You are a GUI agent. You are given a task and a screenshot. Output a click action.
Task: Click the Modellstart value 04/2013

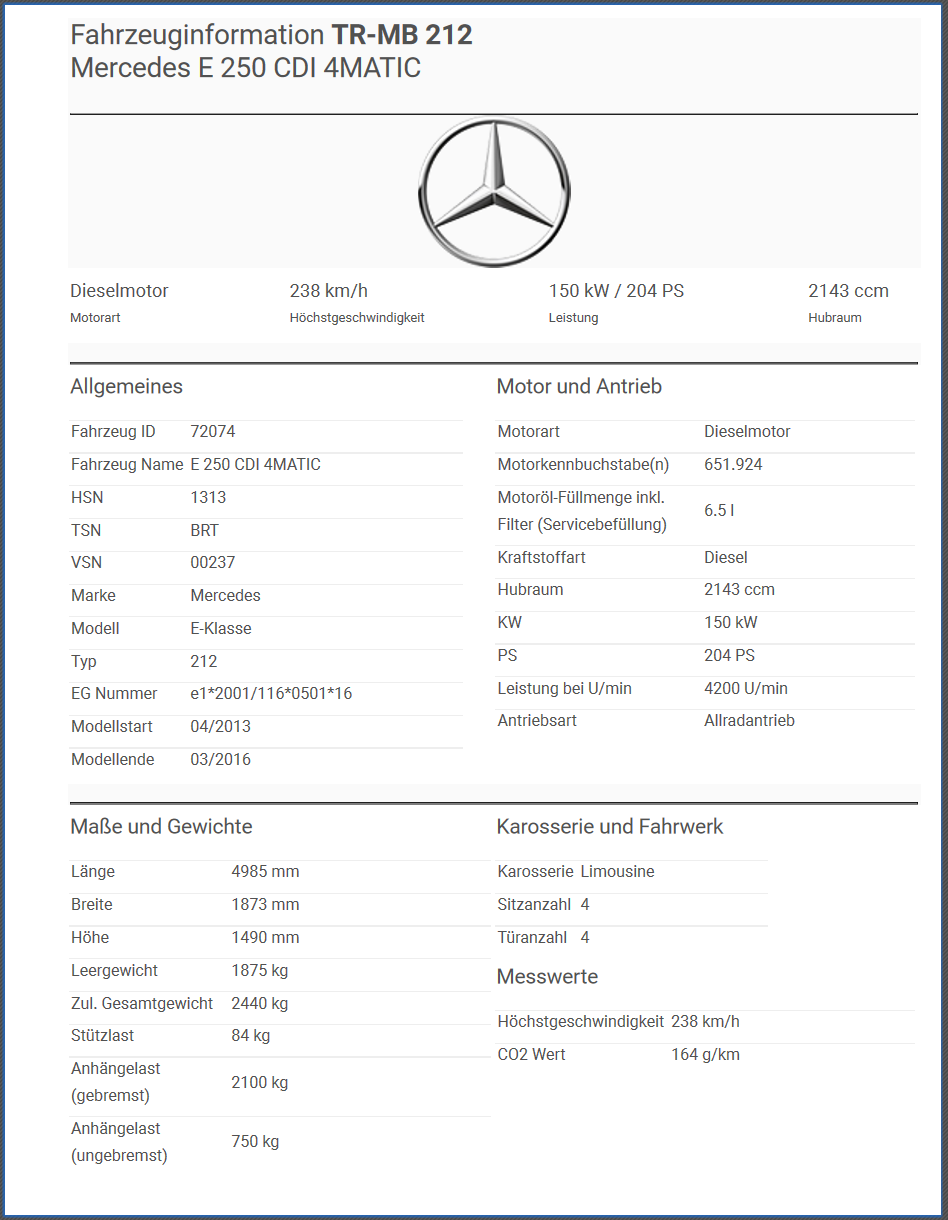(x=220, y=727)
